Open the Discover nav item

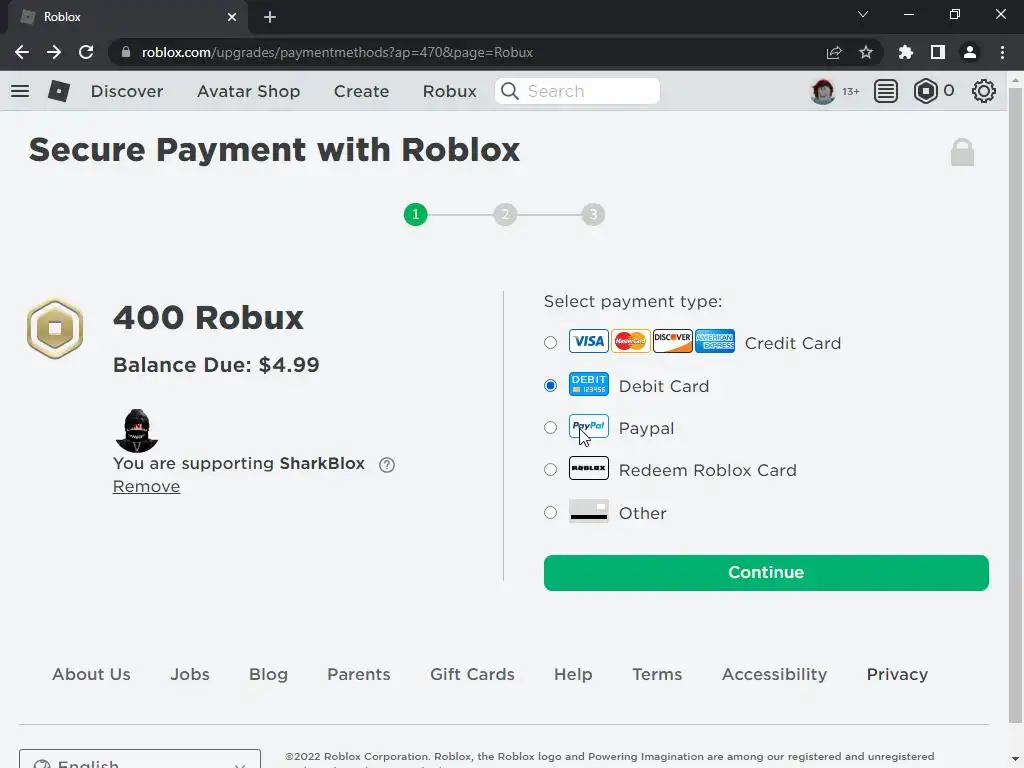[127, 91]
